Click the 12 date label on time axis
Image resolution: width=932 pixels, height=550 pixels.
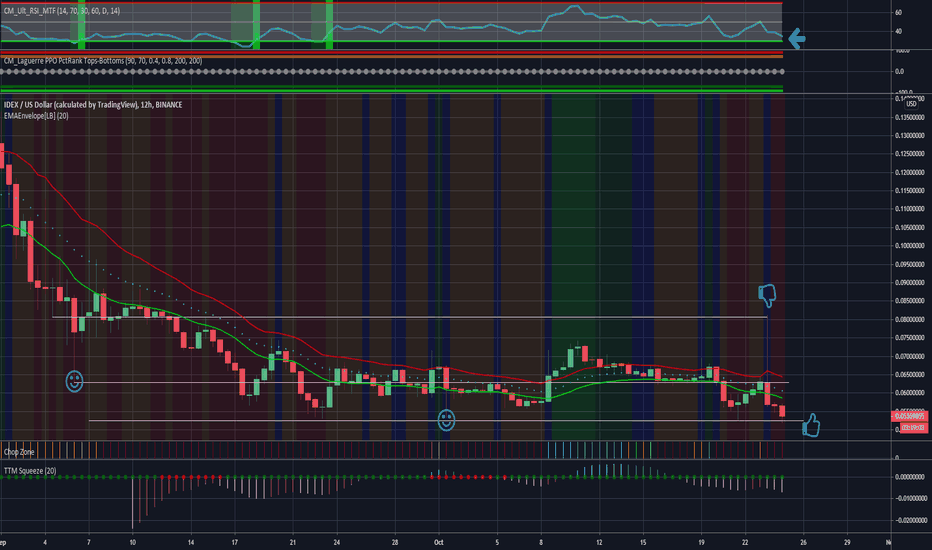coord(599,542)
